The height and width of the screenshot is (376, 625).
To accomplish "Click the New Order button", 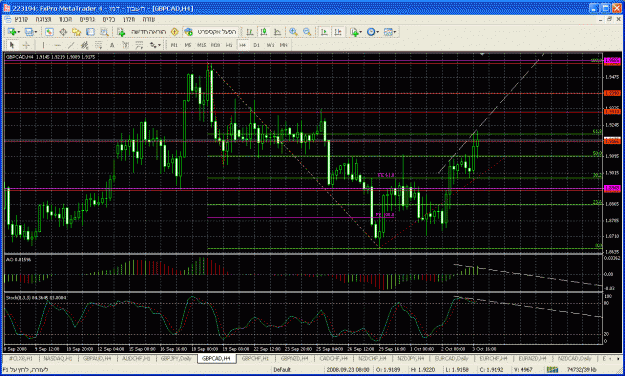I will pyautogui.click(x=142, y=32).
